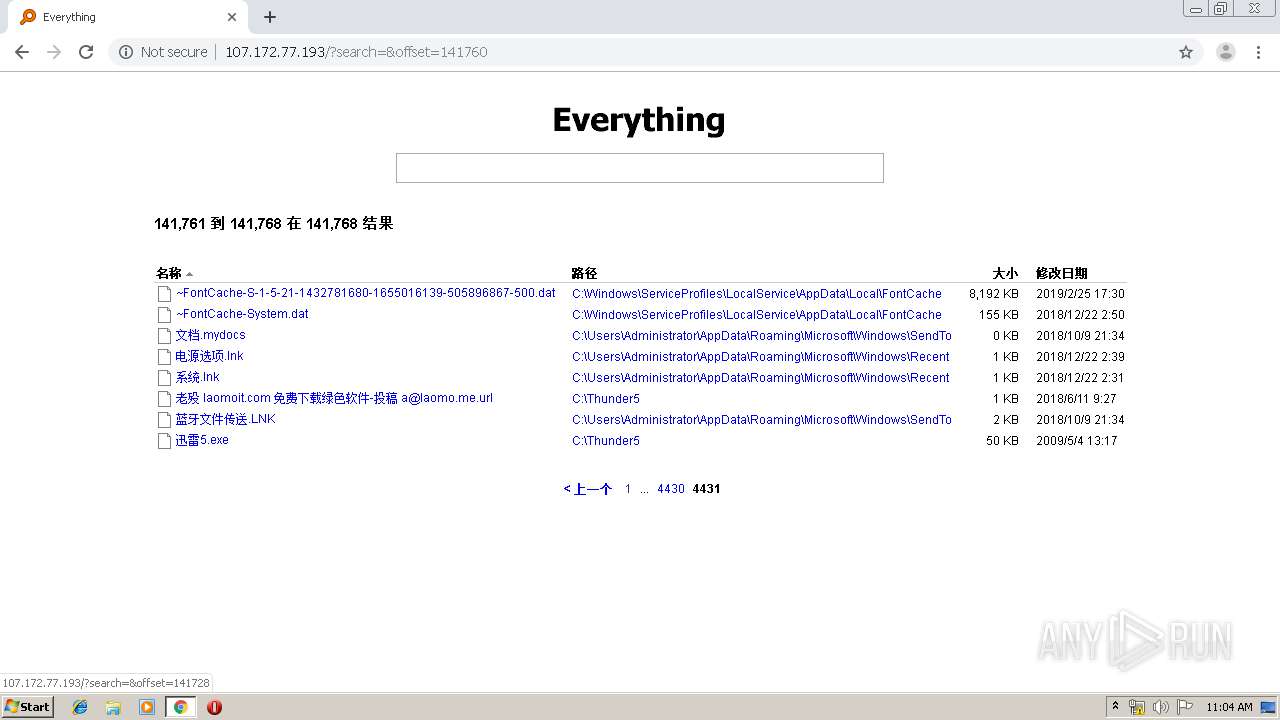
Task: Show hidden system tray icons arrow
Action: click(x=1115, y=707)
